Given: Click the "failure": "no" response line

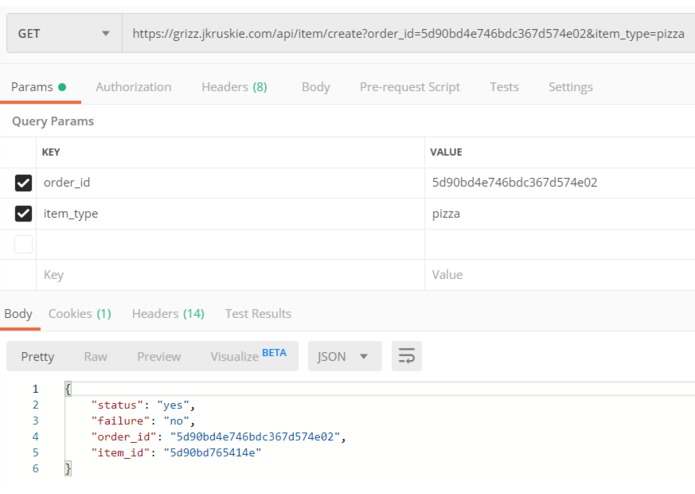Looking at the screenshot, I should click(x=143, y=421).
